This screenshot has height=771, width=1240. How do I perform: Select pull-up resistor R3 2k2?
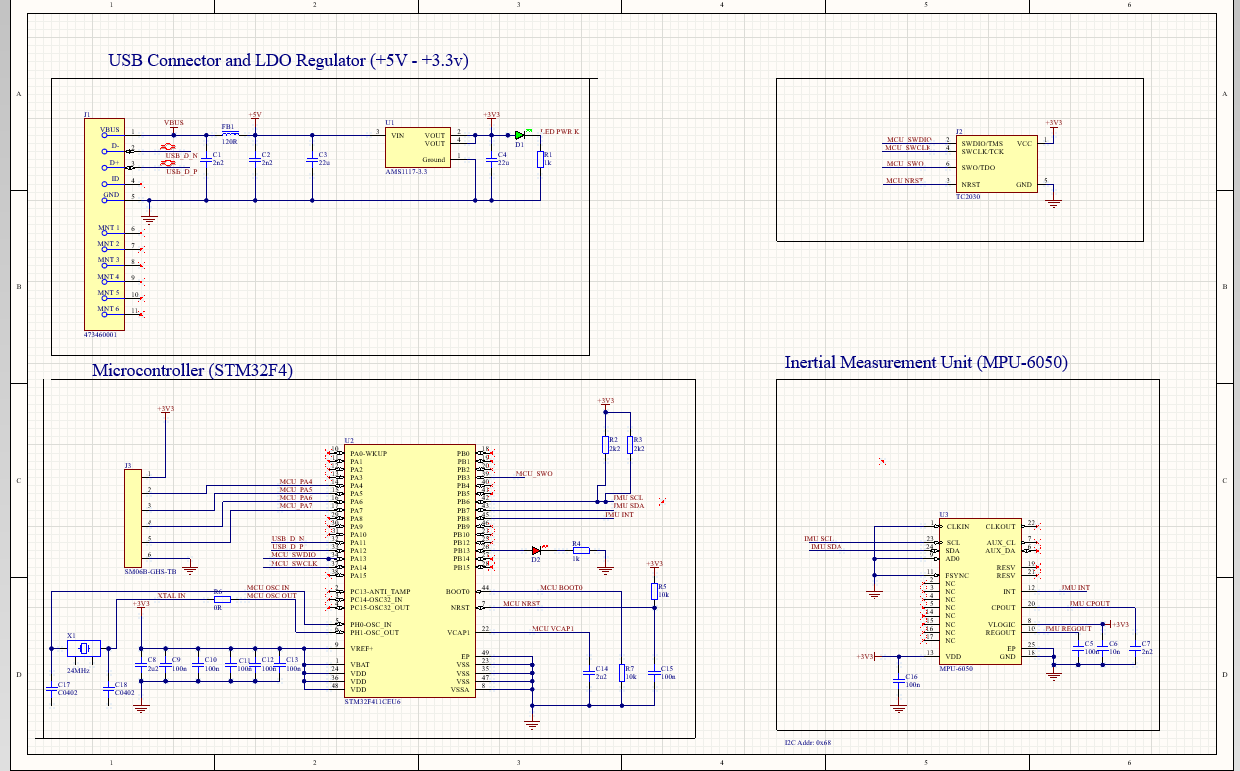[x=629, y=445]
